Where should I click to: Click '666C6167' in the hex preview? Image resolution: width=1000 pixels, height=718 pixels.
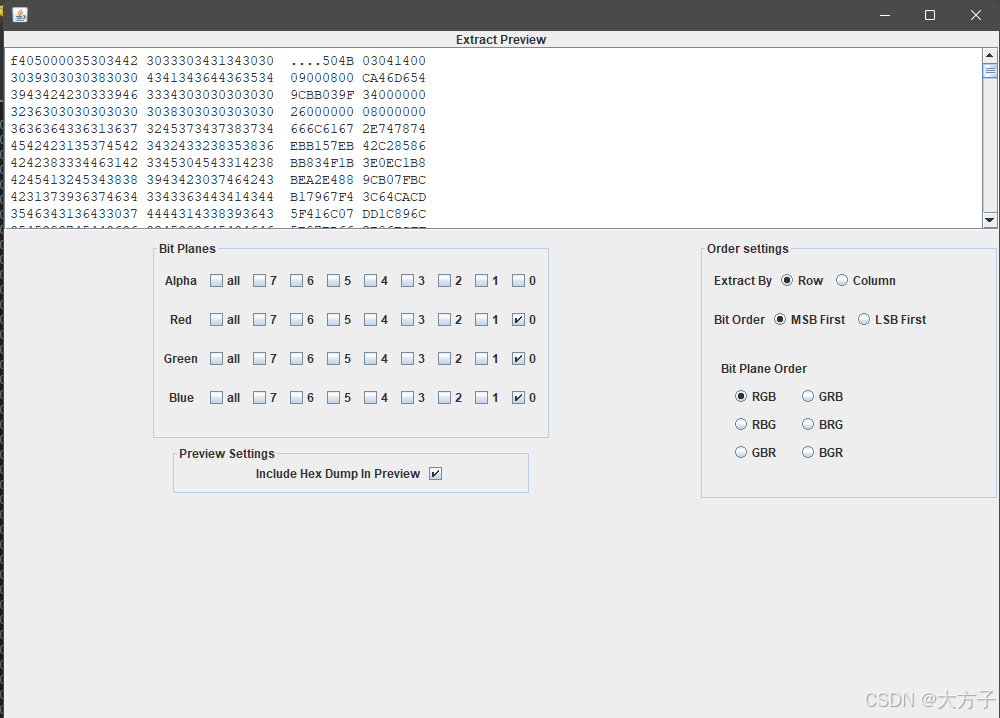click(x=322, y=129)
